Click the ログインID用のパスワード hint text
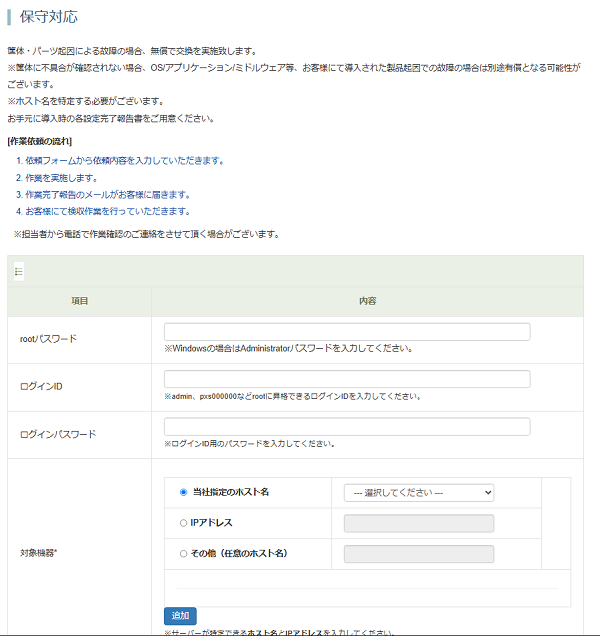 (x=249, y=444)
